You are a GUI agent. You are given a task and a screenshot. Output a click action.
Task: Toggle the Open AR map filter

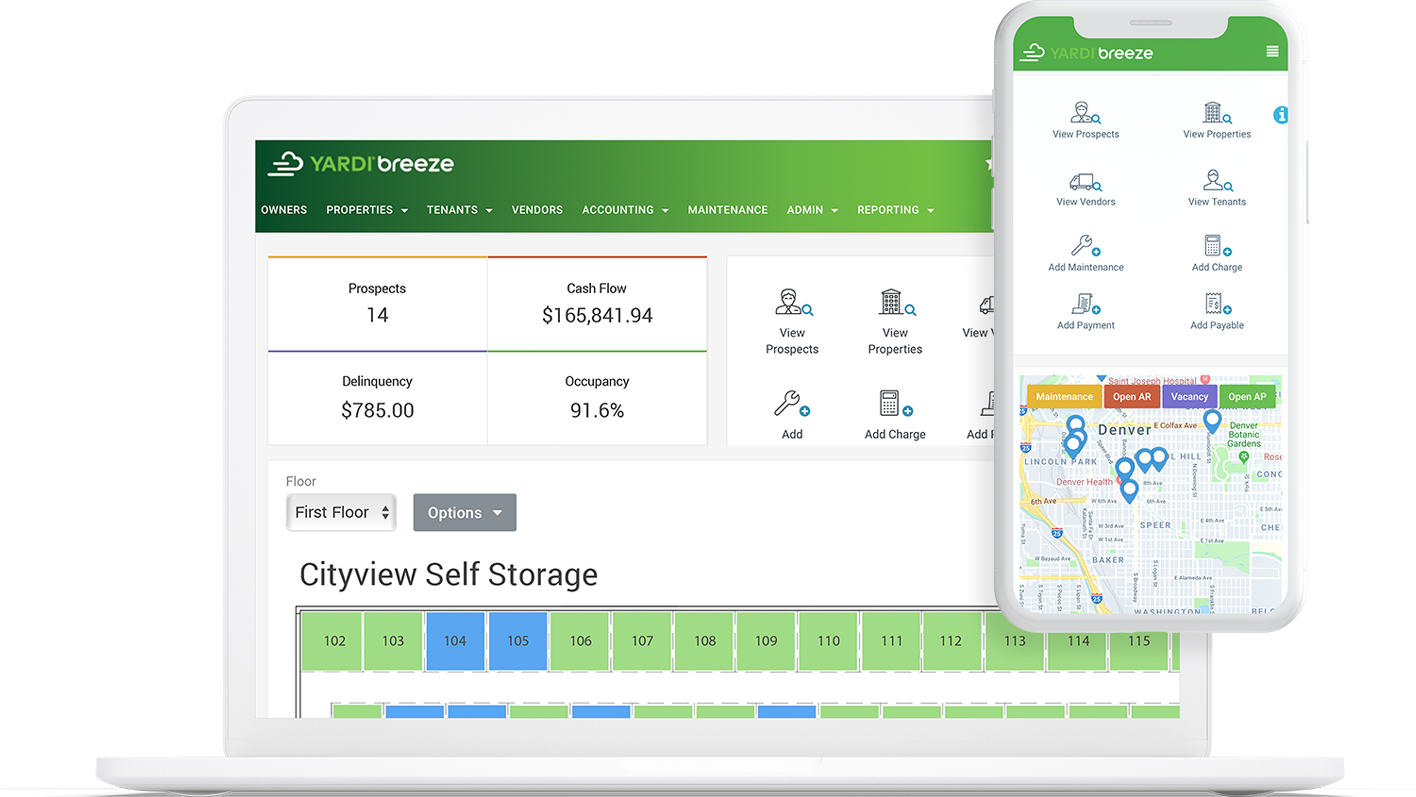1132,397
